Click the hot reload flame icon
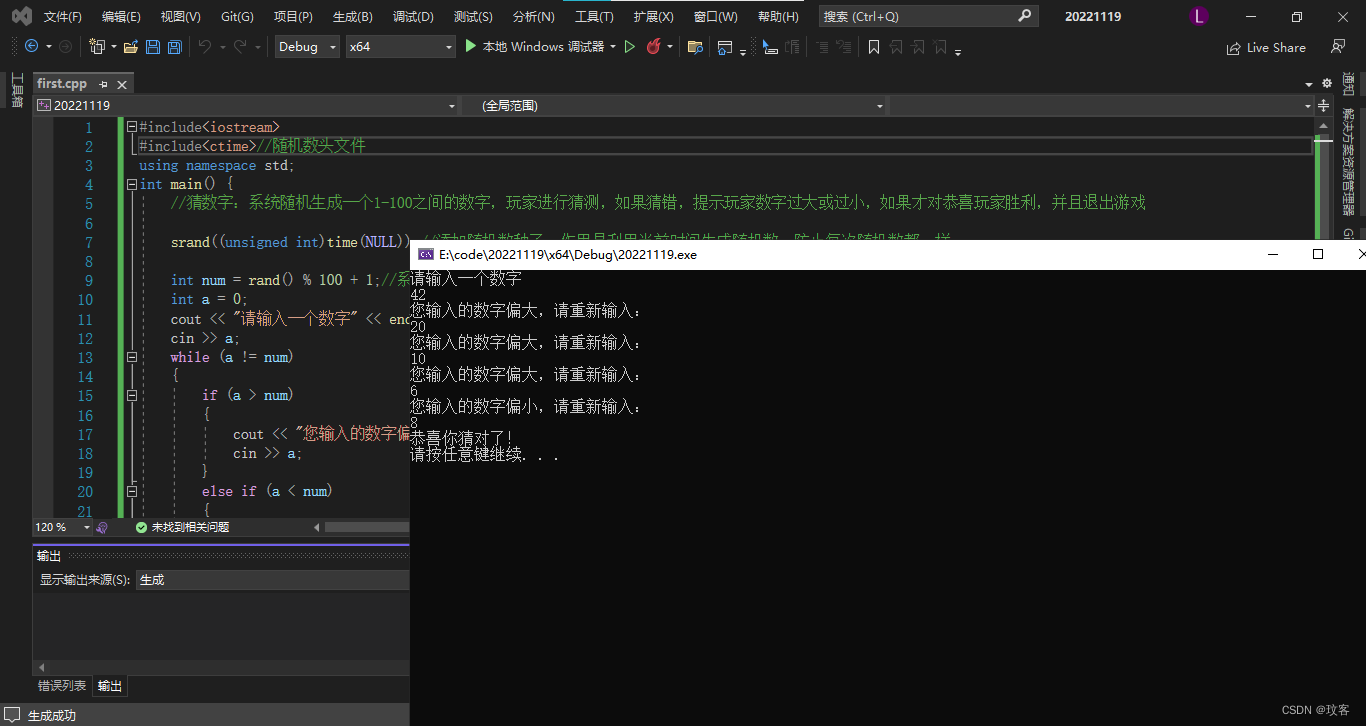 (x=654, y=47)
